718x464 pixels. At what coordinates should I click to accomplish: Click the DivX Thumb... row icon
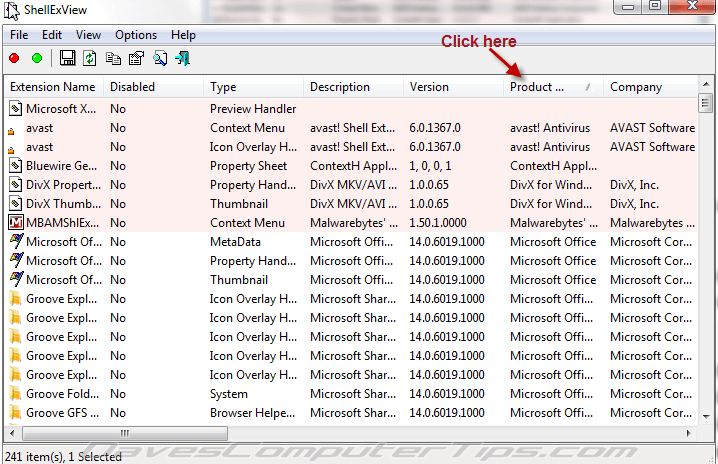(16, 203)
